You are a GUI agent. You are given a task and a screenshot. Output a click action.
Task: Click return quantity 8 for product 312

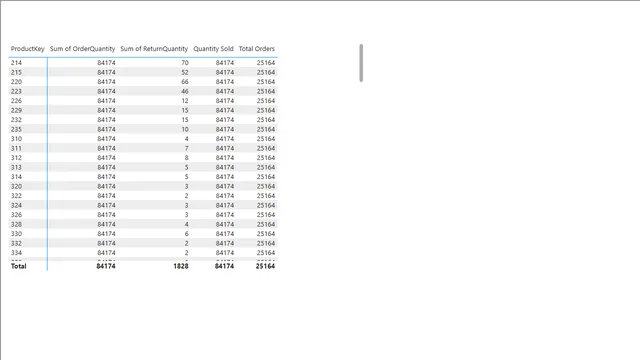pyautogui.click(x=187, y=158)
